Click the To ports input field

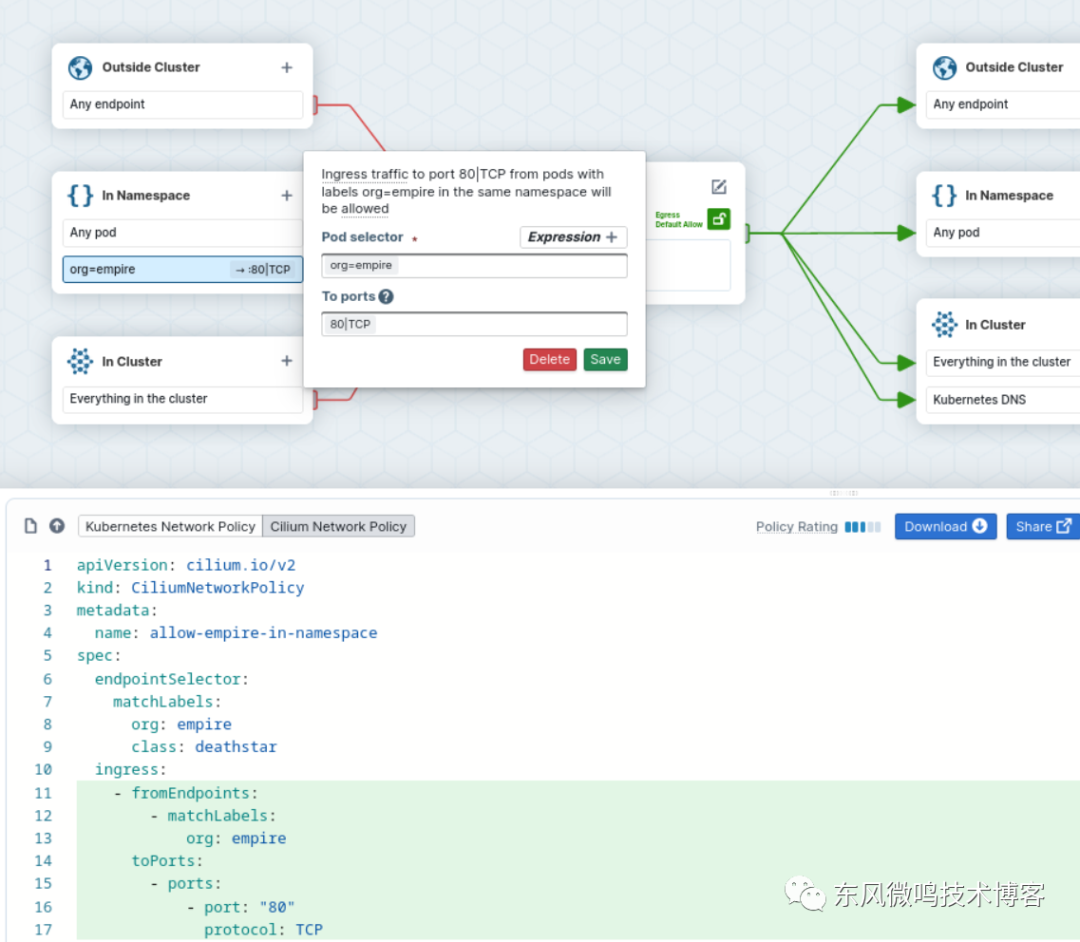click(475, 324)
